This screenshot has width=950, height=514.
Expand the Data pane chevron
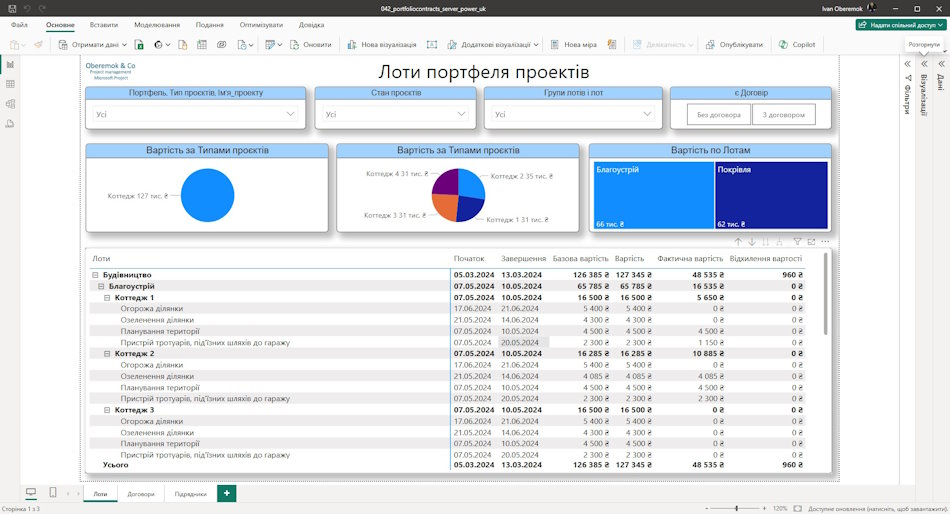click(x=942, y=64)
